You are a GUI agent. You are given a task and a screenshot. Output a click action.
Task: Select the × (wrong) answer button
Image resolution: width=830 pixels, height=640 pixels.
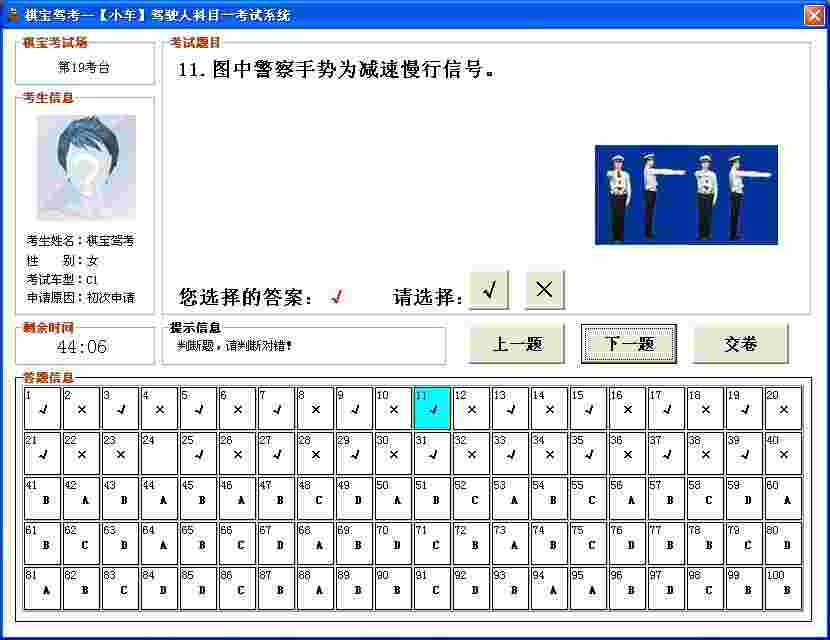pos(544,289)
